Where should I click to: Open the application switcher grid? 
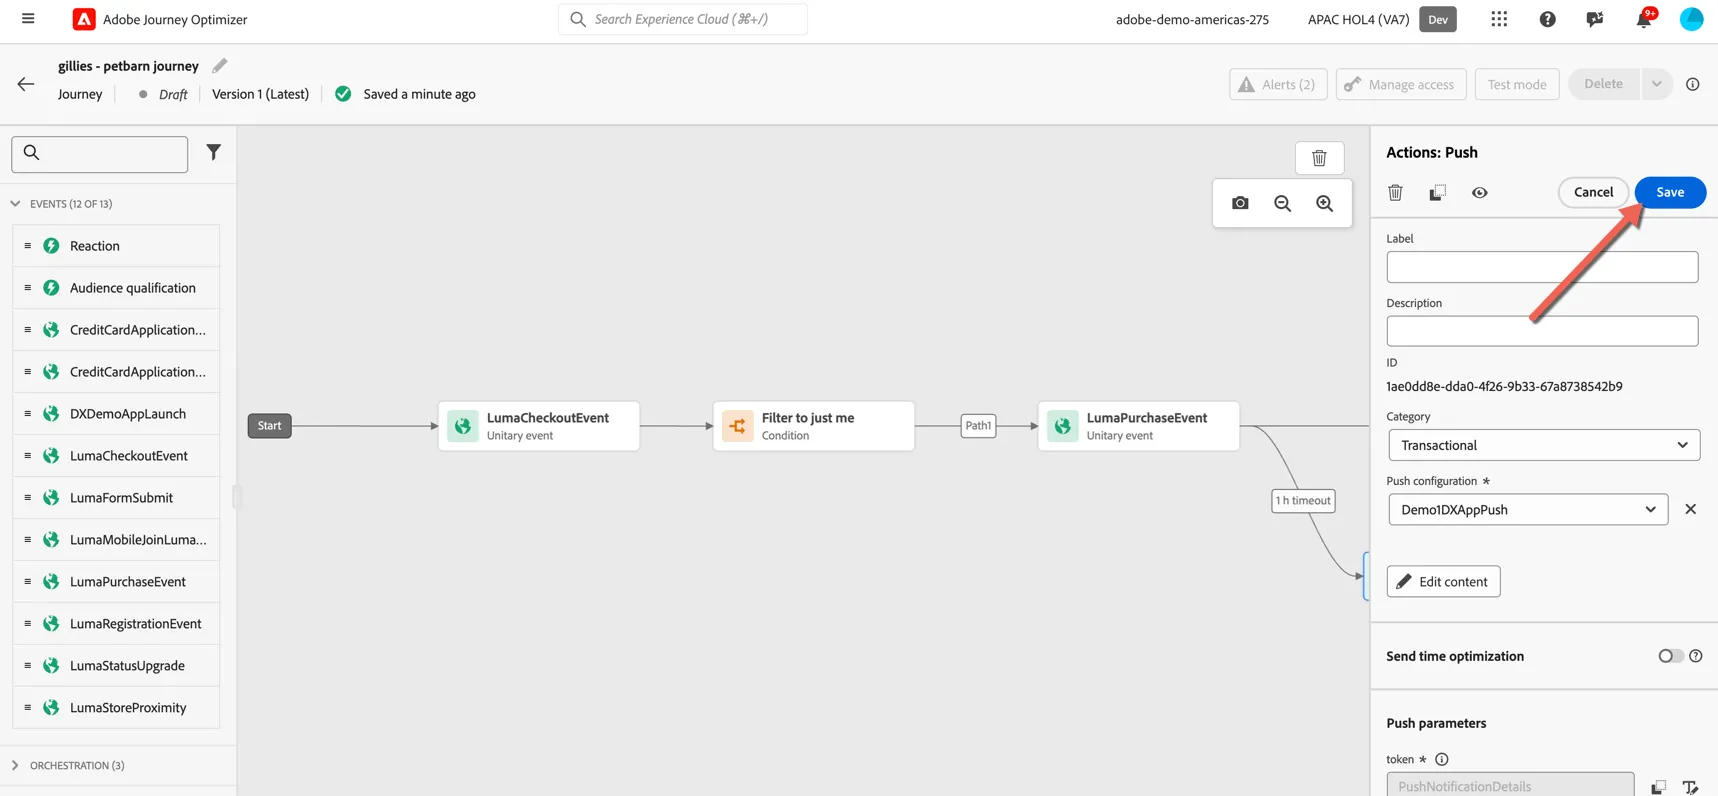click(1499, 19)
